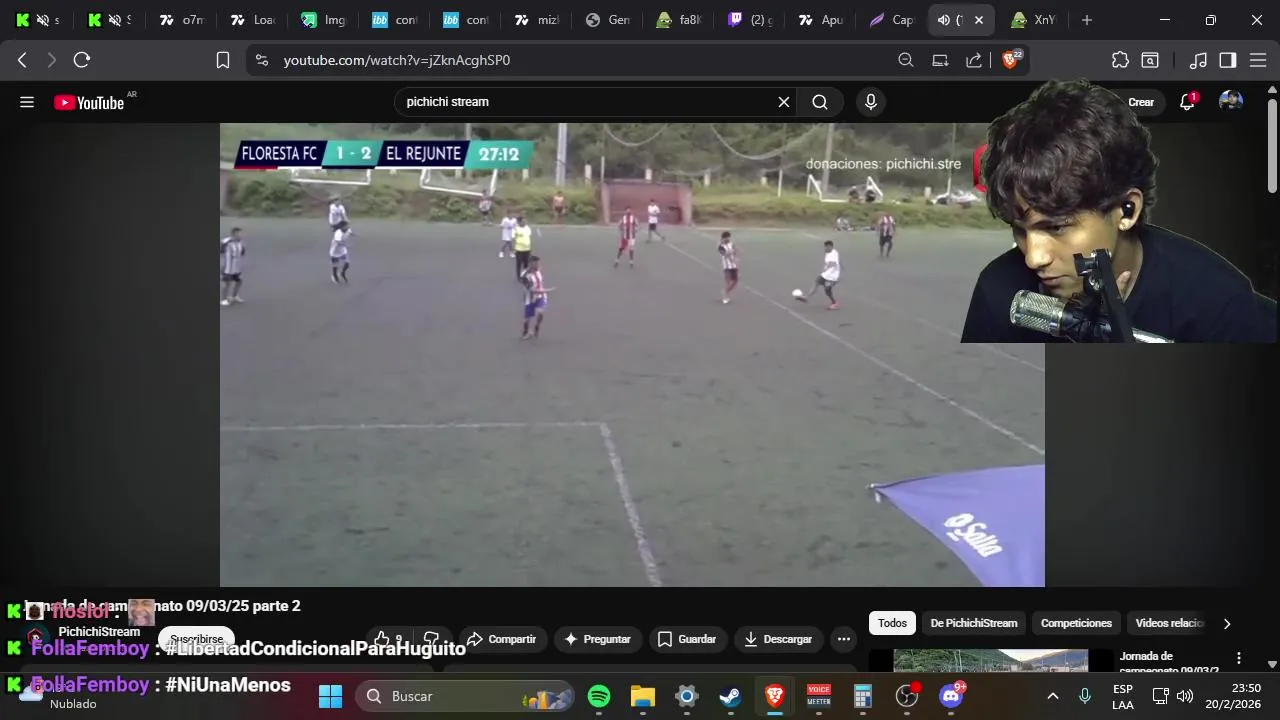Select the Competiciones filter chip
Image resolution: width=1280 pixels, height=720 pixels.
coord(1076,623)
